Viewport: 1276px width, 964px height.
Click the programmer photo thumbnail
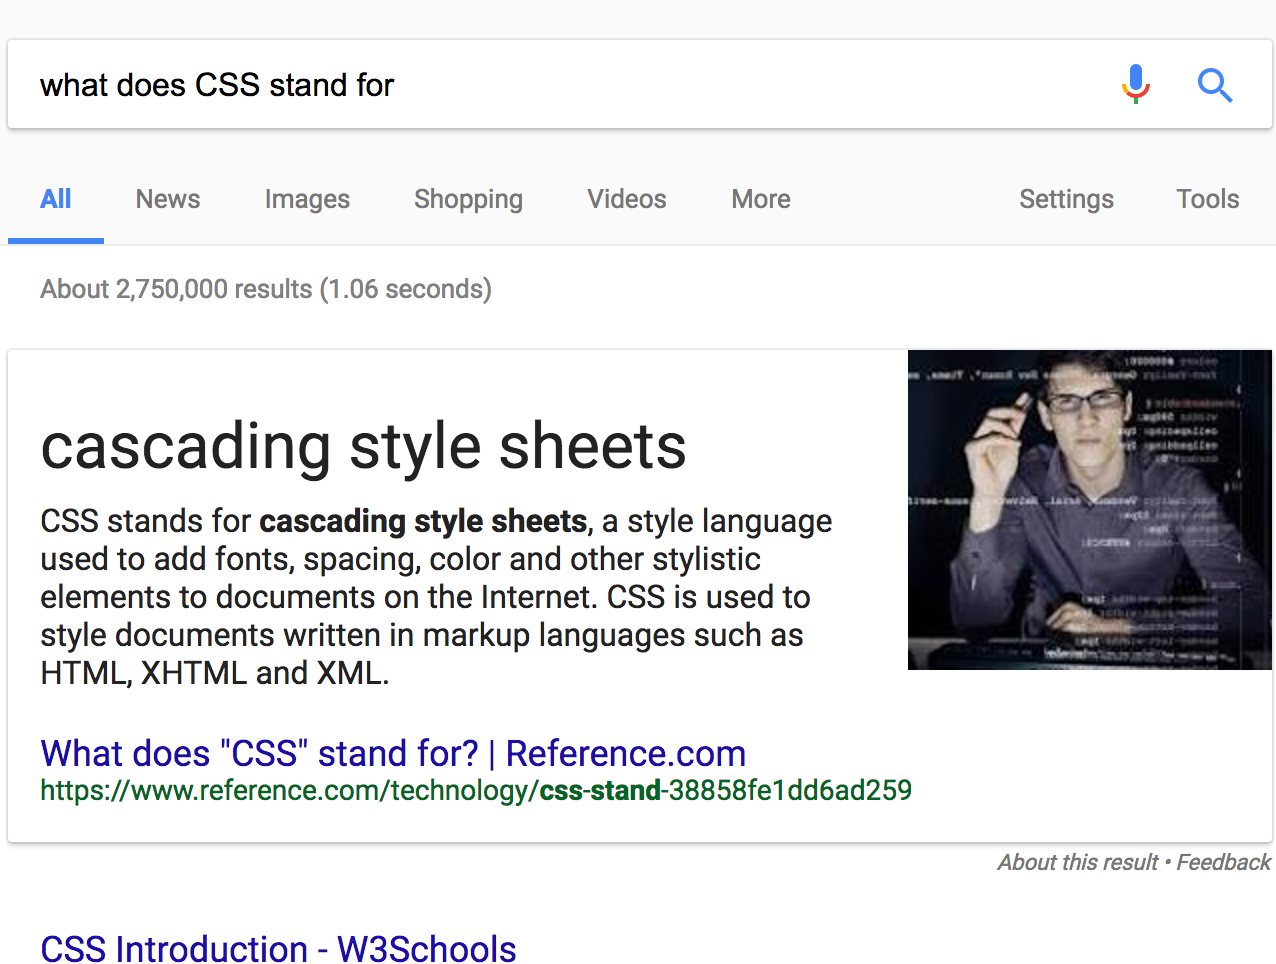[1089, 510]
